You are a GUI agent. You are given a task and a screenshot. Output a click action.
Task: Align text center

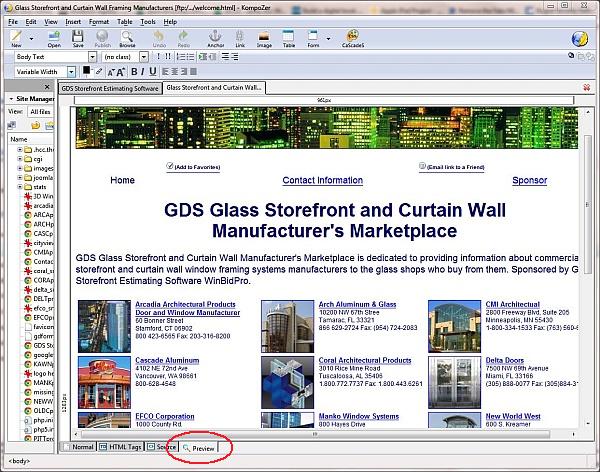pos(174,72)
